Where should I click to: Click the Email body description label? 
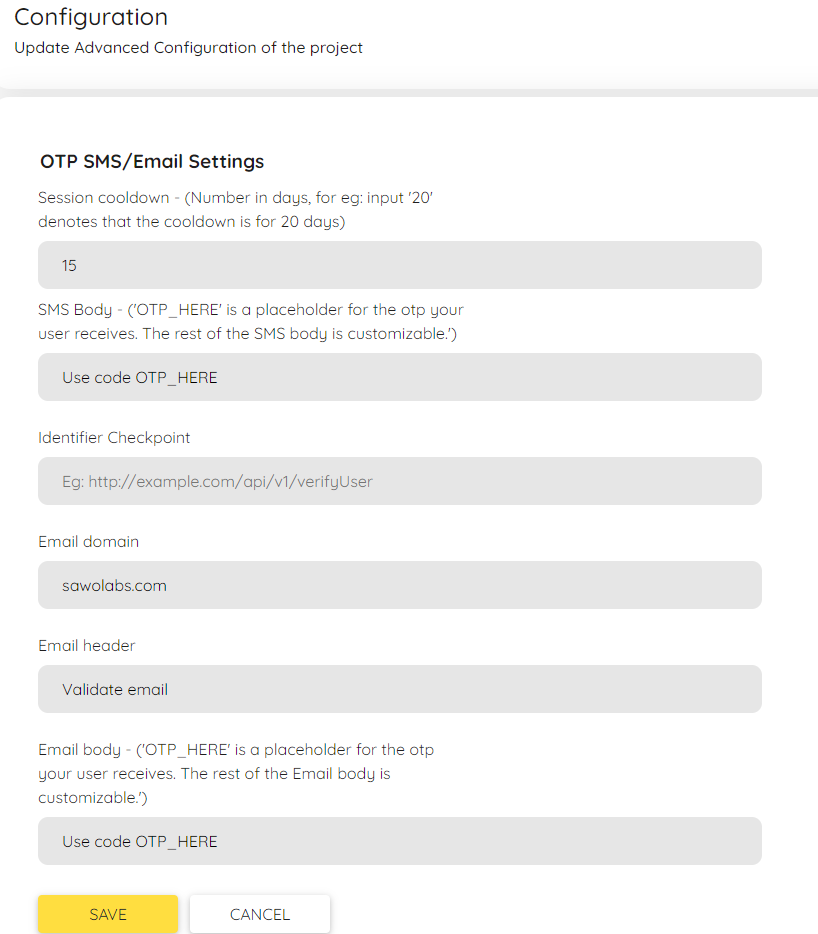(x=236, y=773)
